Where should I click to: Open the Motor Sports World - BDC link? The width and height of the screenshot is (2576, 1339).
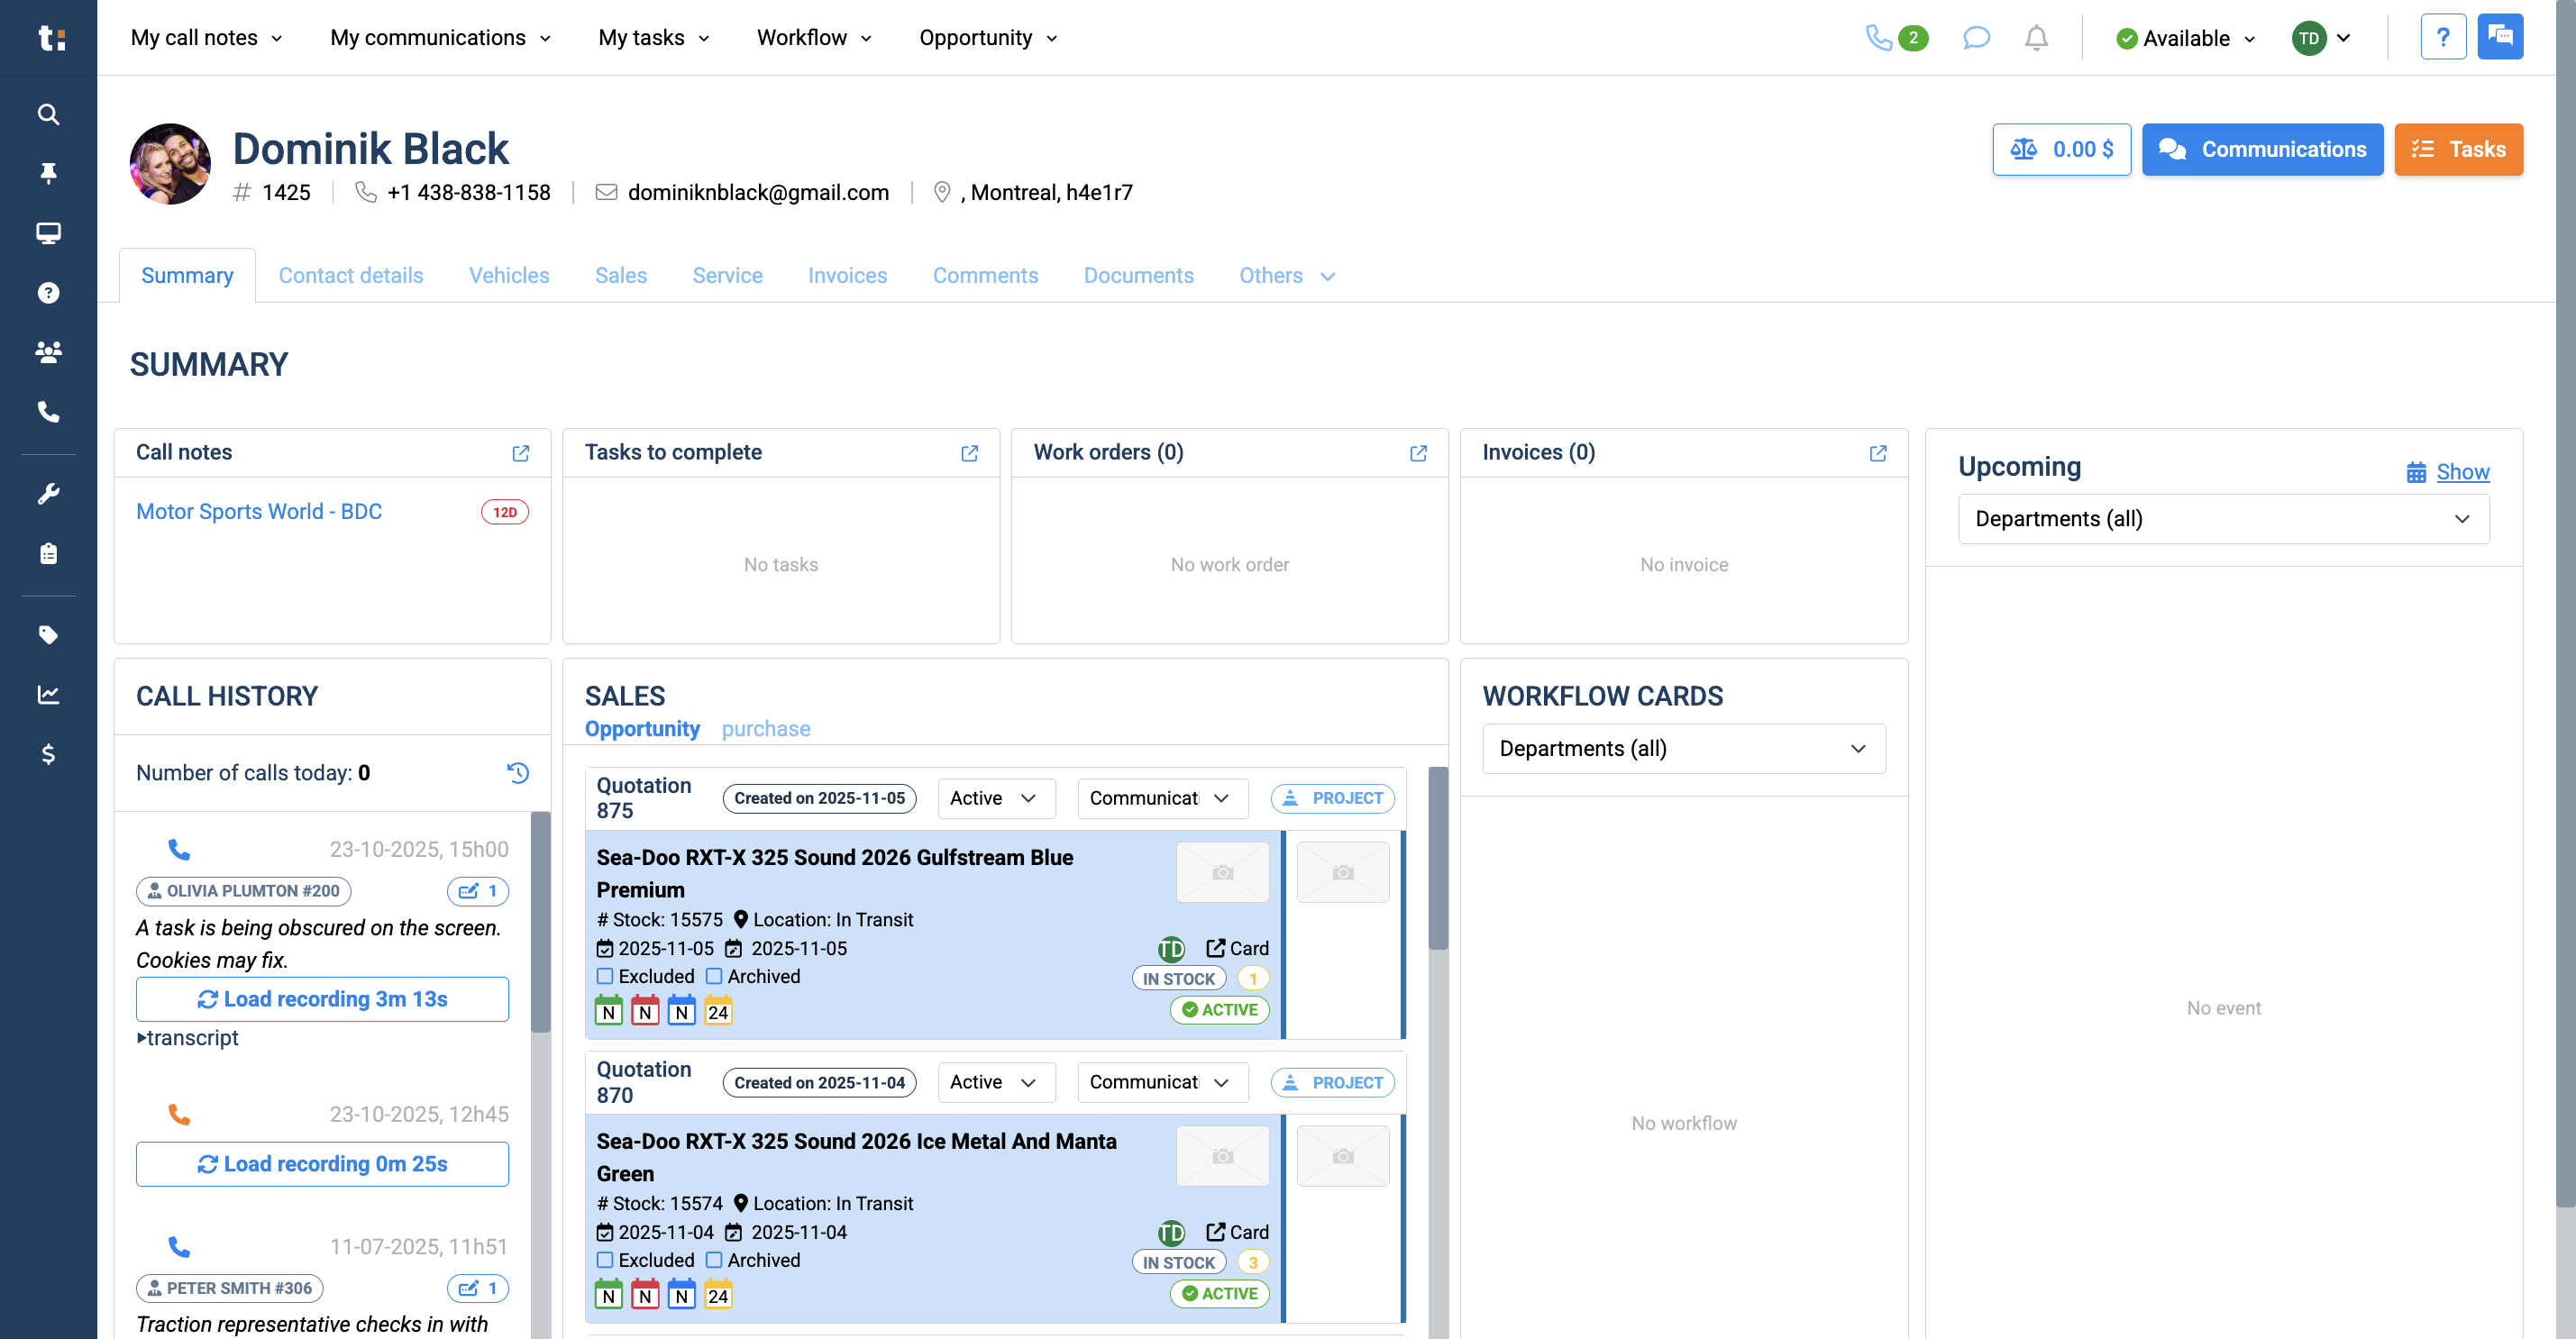(259, 512)
